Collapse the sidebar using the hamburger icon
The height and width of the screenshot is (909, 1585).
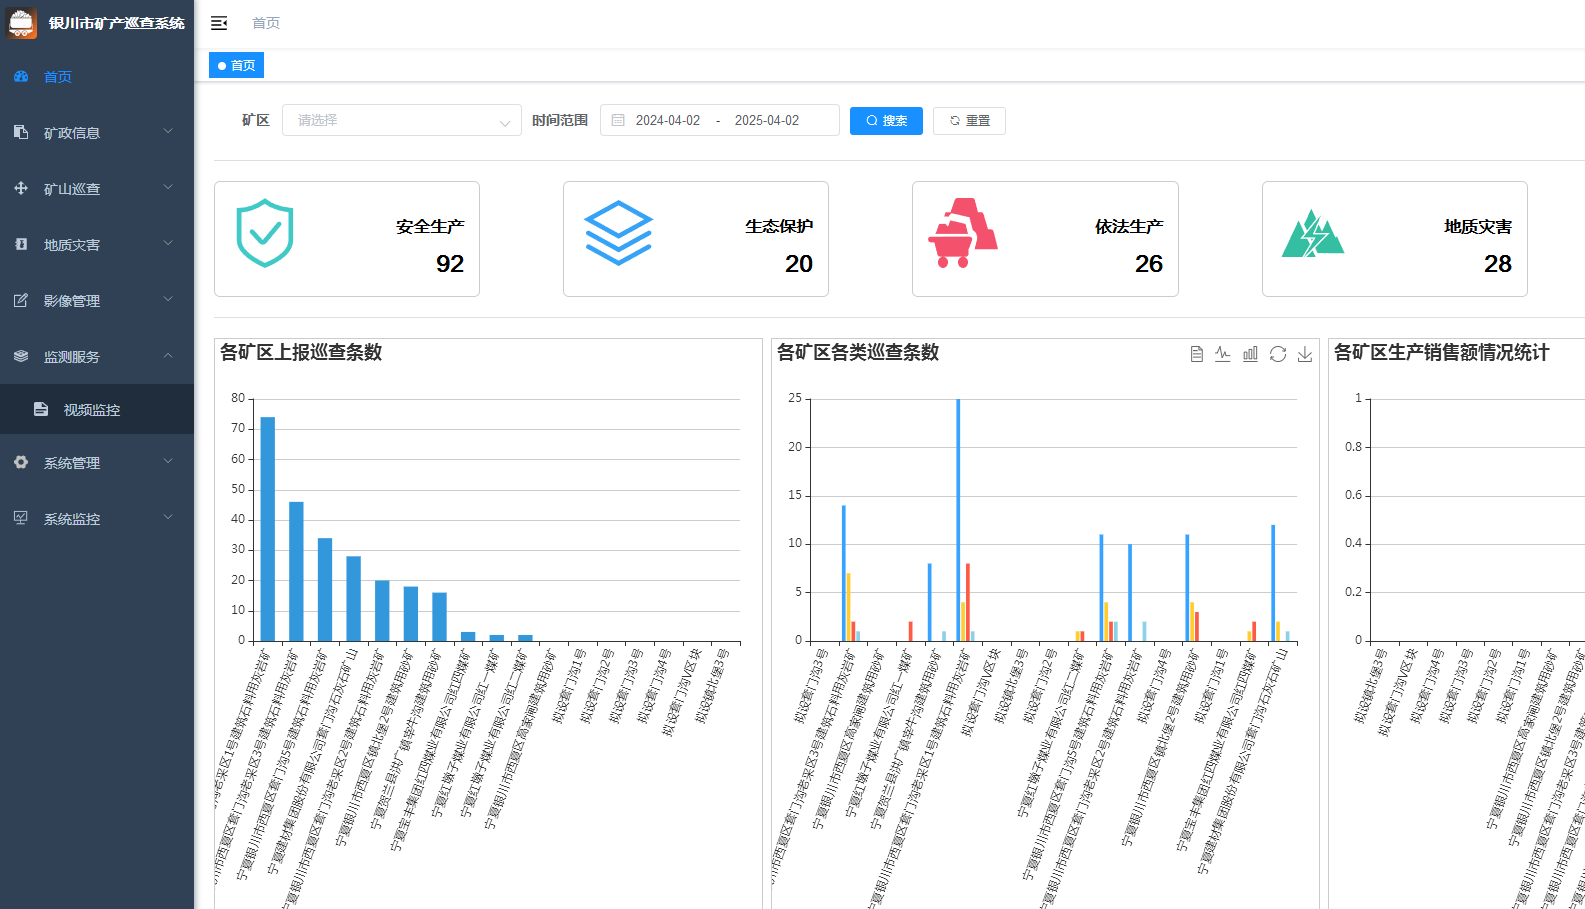point(219,23)
